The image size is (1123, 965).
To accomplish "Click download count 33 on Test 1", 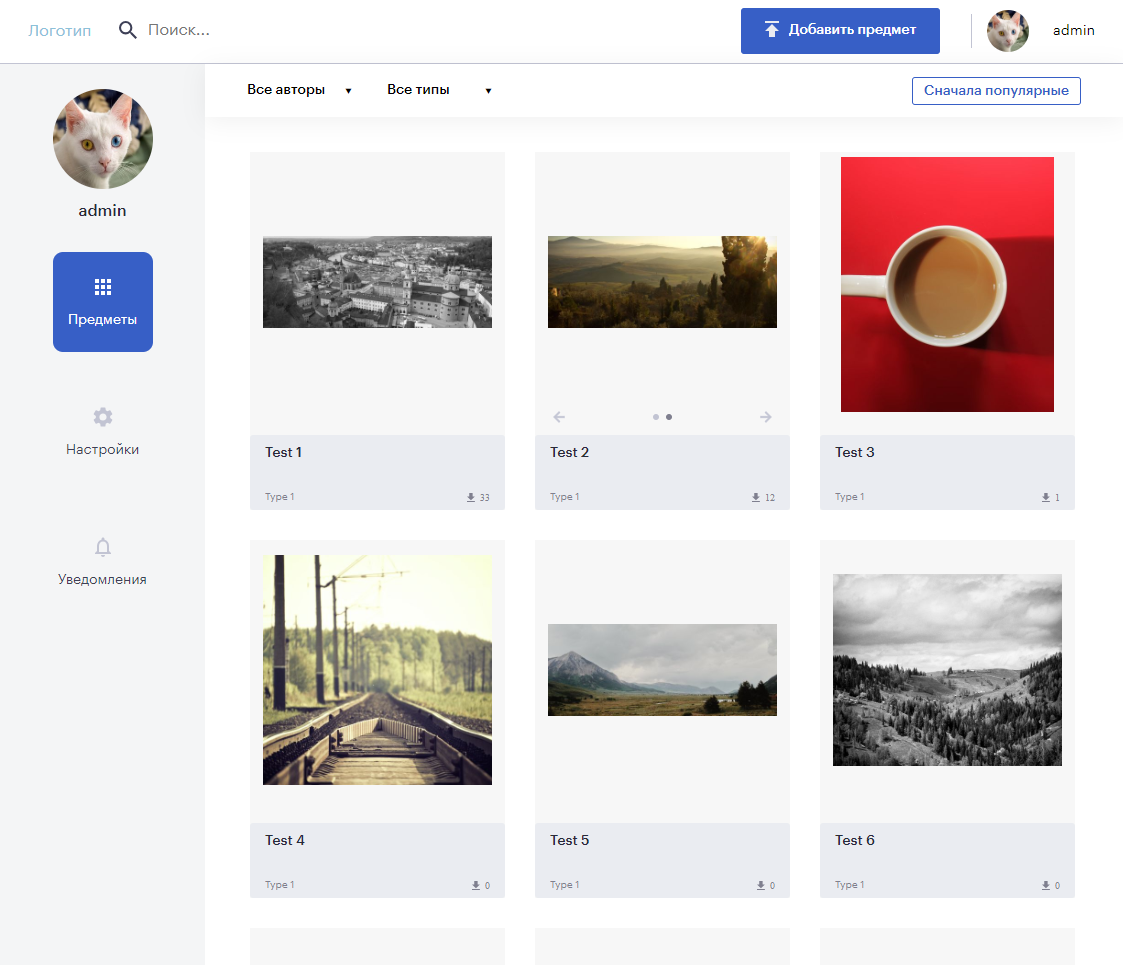I will (x=485, y=497).
